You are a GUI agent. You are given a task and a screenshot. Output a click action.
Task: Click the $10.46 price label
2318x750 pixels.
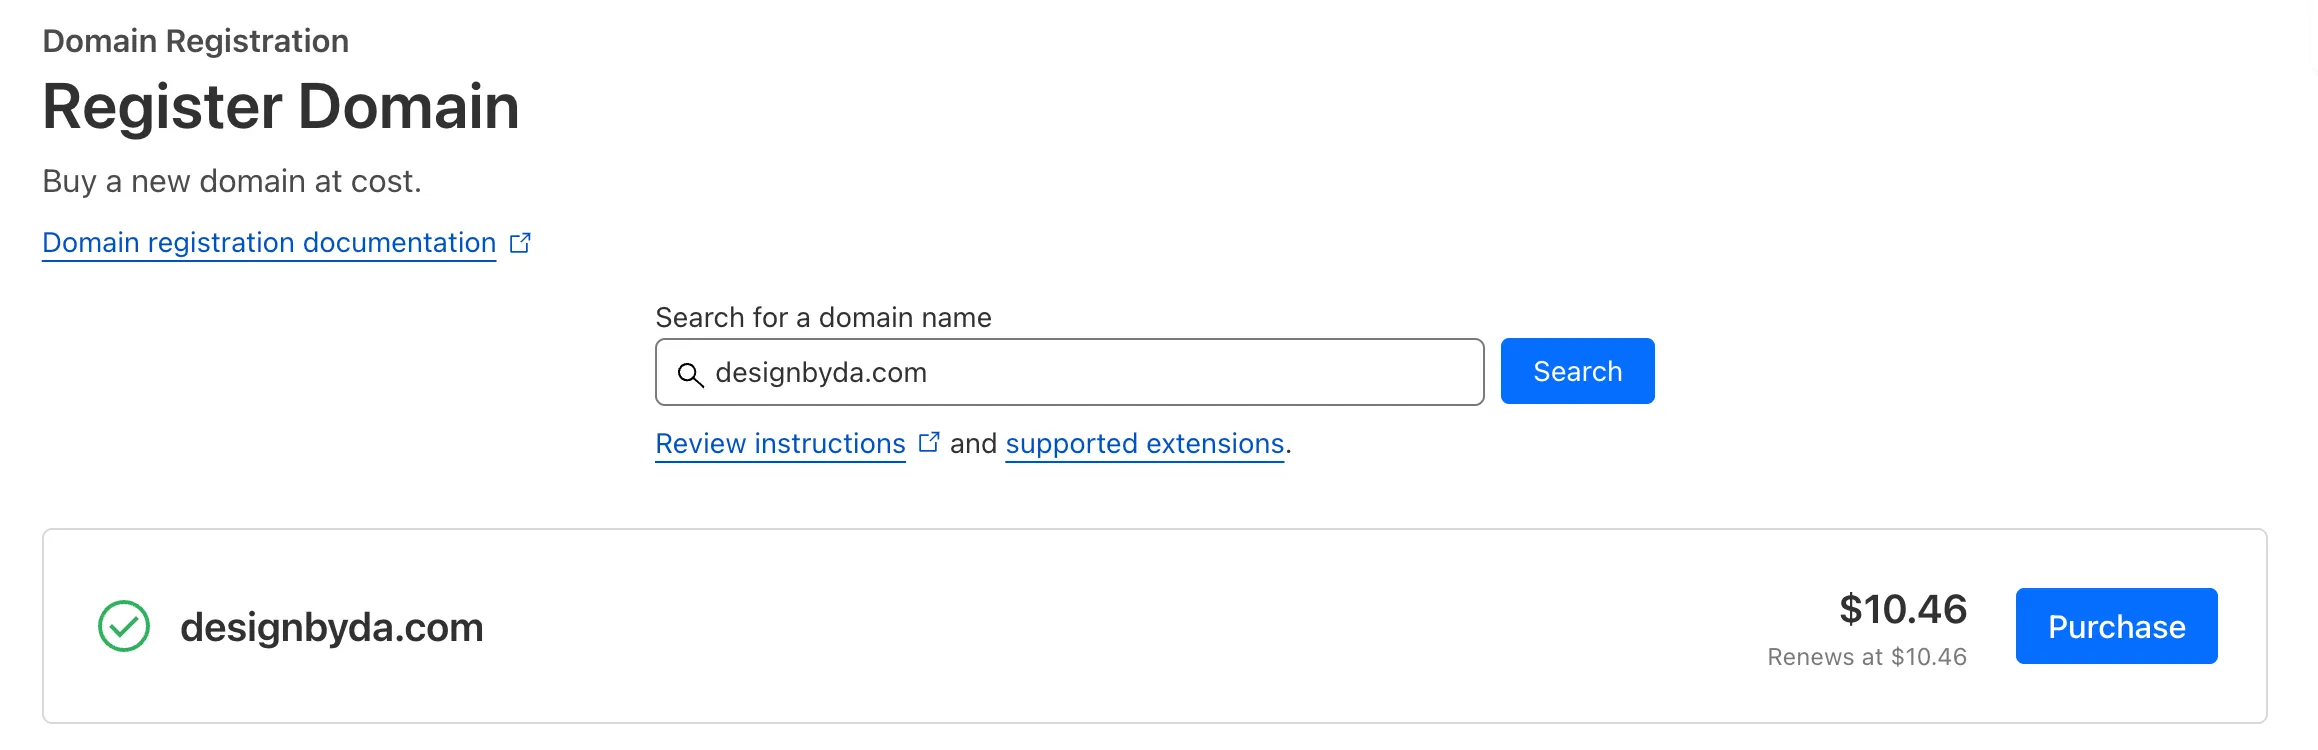(x=1903, y=609)
